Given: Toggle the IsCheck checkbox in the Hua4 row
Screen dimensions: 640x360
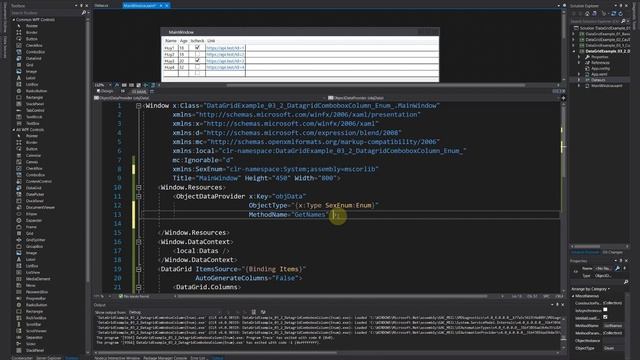Looking at the screenshot, I should click(197, 67).
